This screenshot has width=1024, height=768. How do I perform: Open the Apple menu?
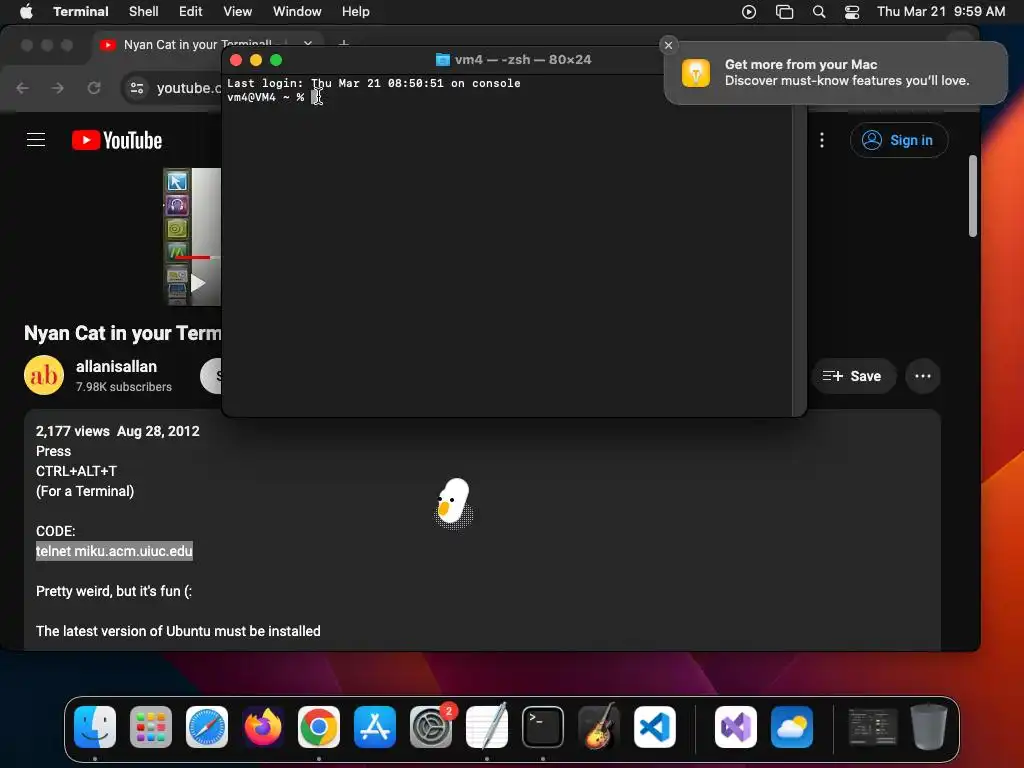click(26, 11)
